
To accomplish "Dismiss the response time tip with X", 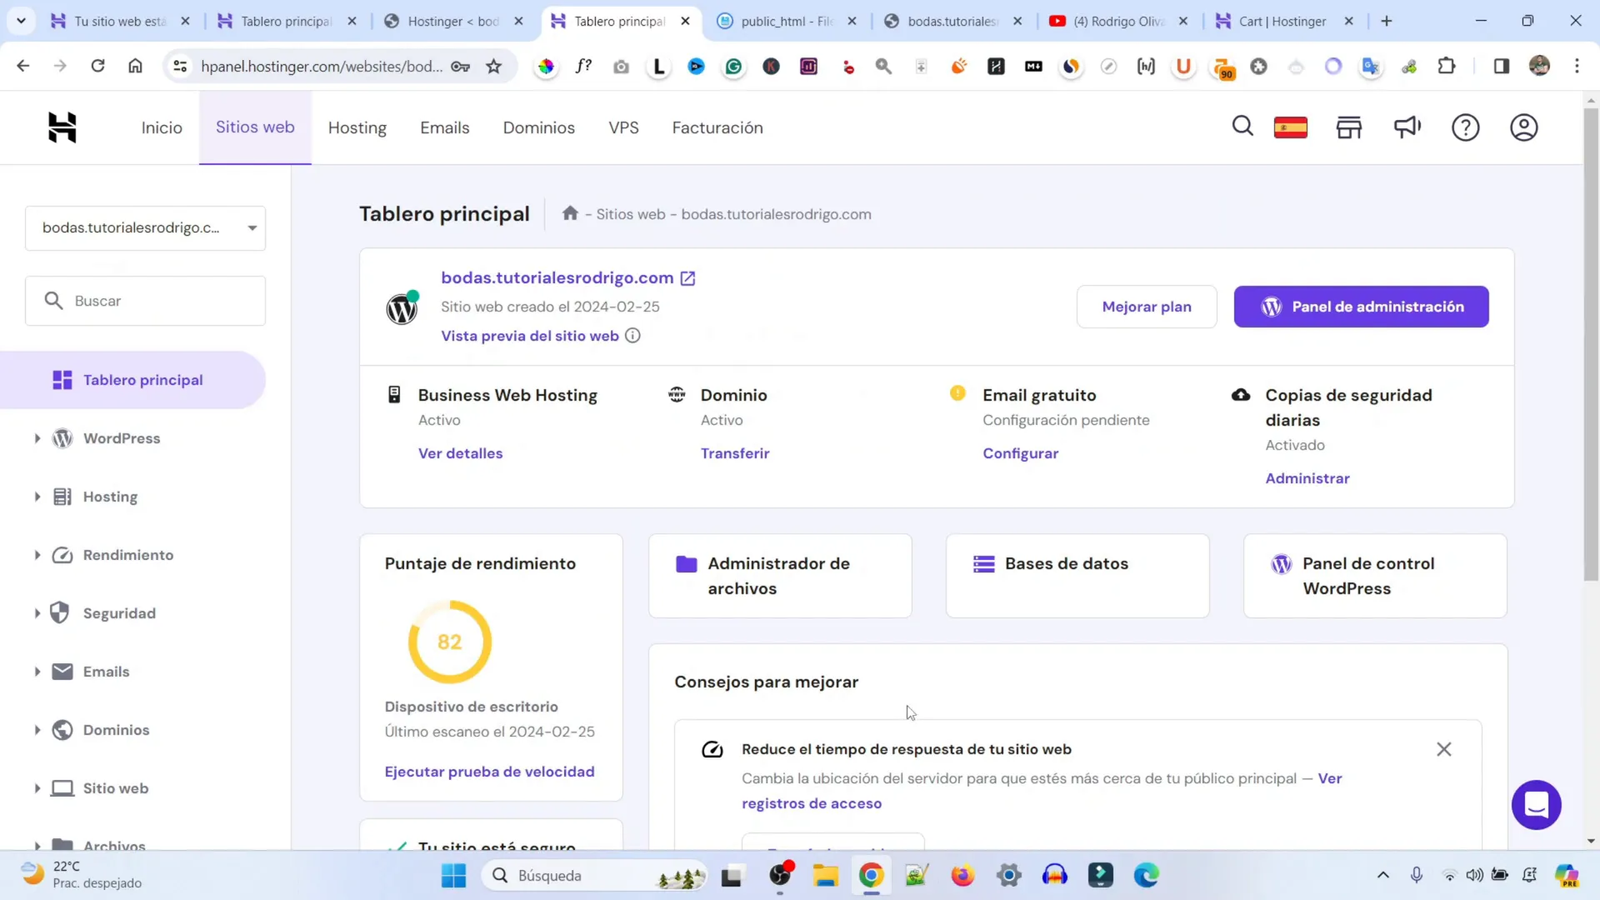I will coord(1444,749).
